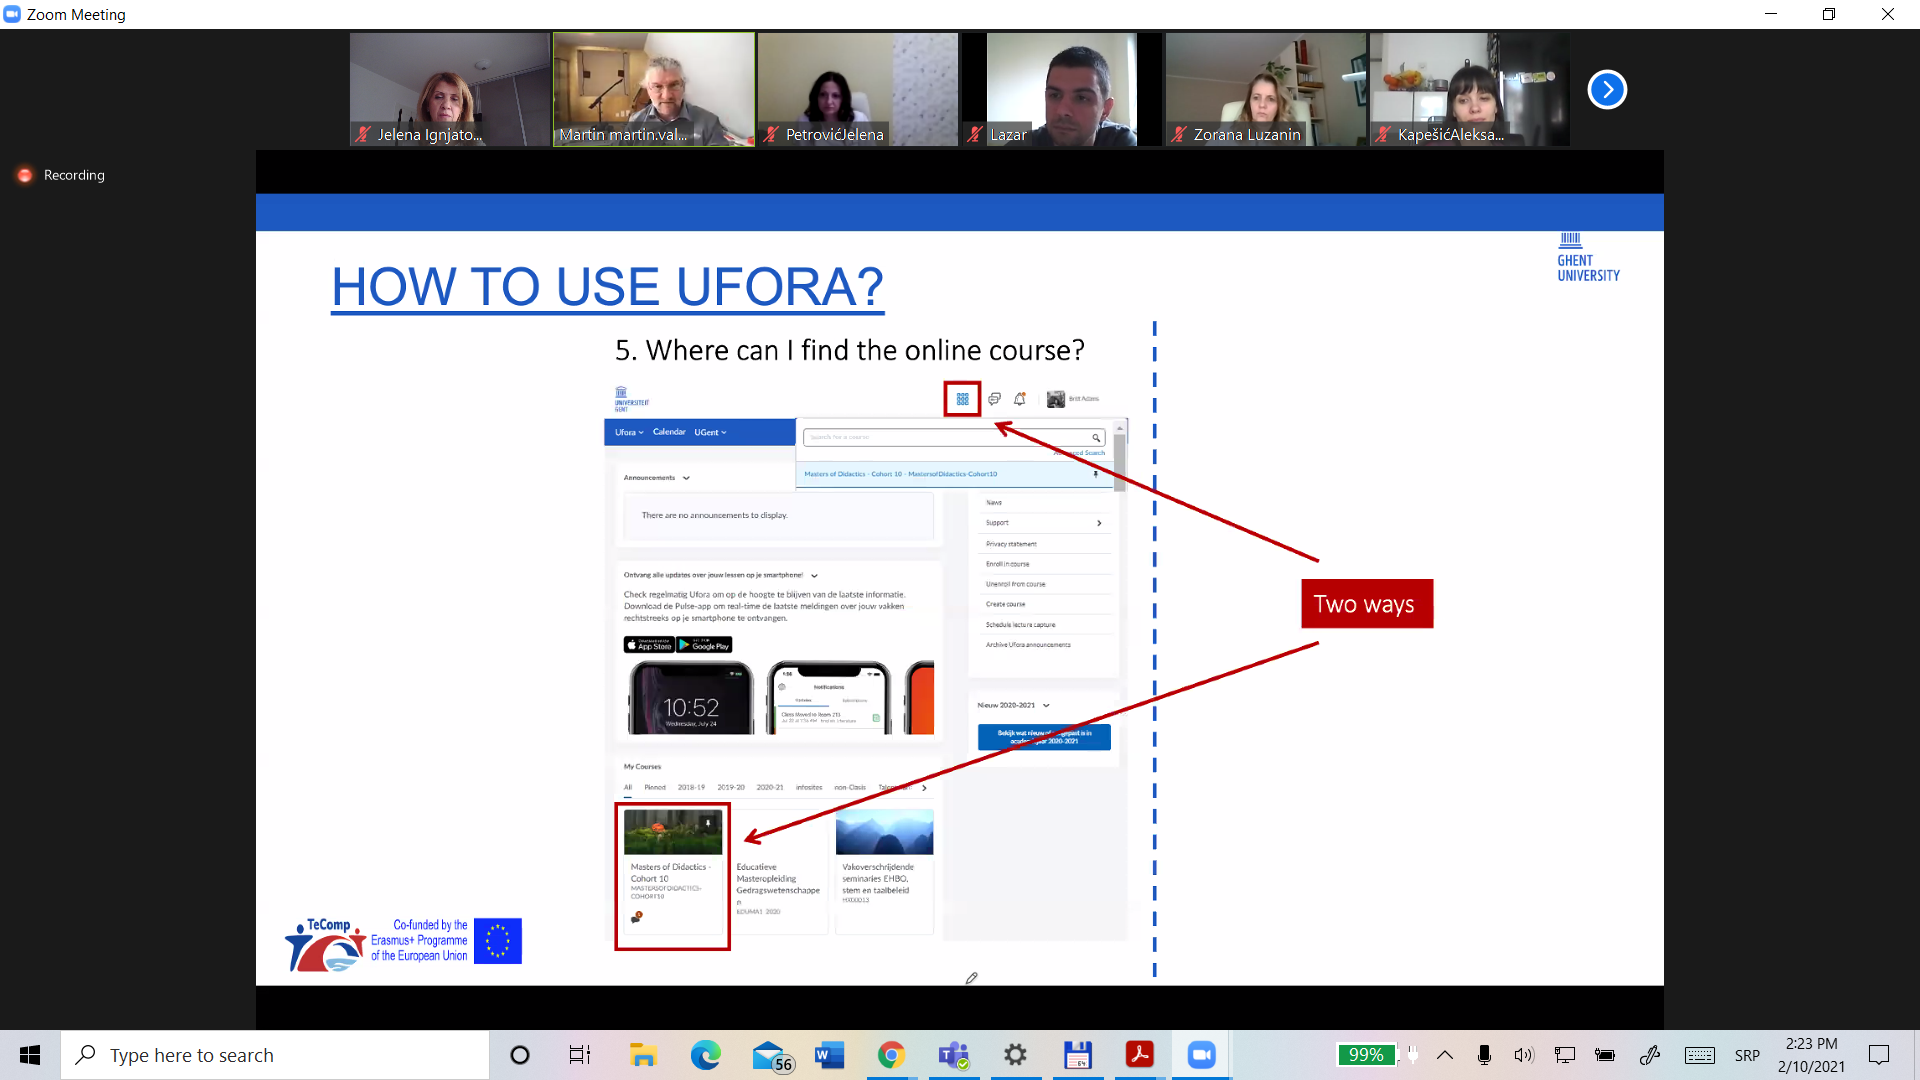Open Microsoft Word from taskbar
The width and height of the screenshot is (1920, 1080).
coord(830,1055)
